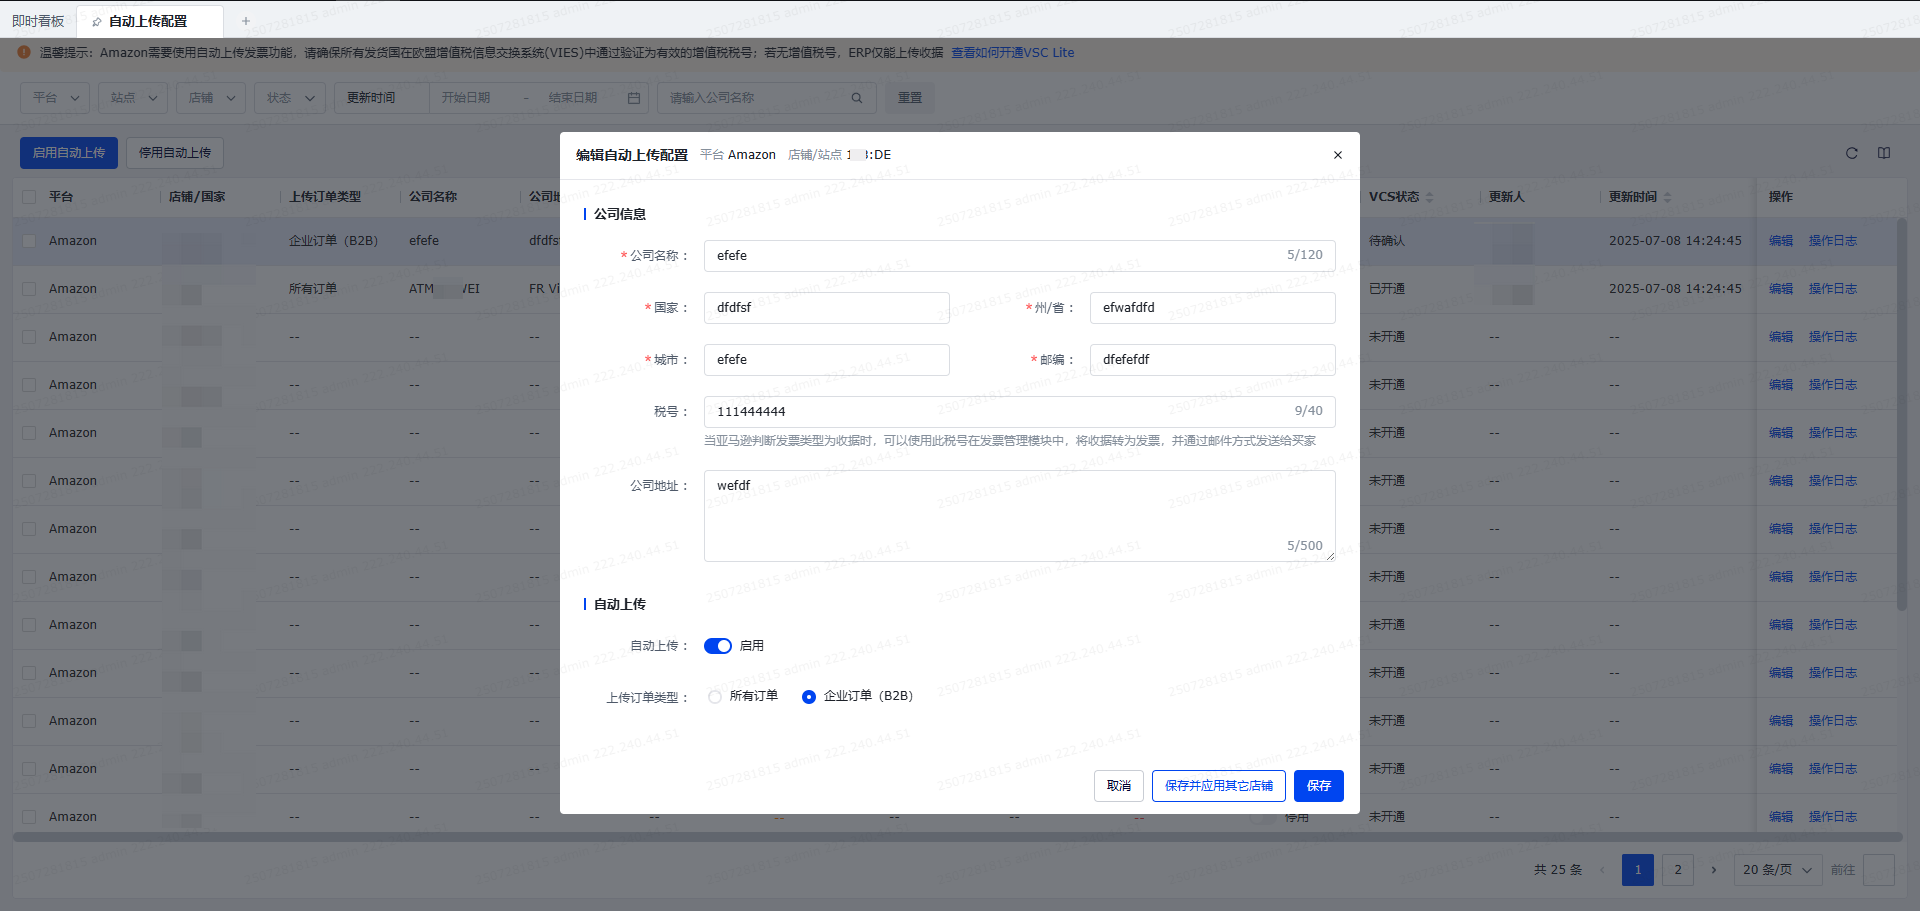Focus the 公司名称 input field
Image resolution: width=1920 pixels, height=914 pixels.
click(1019, 256)
